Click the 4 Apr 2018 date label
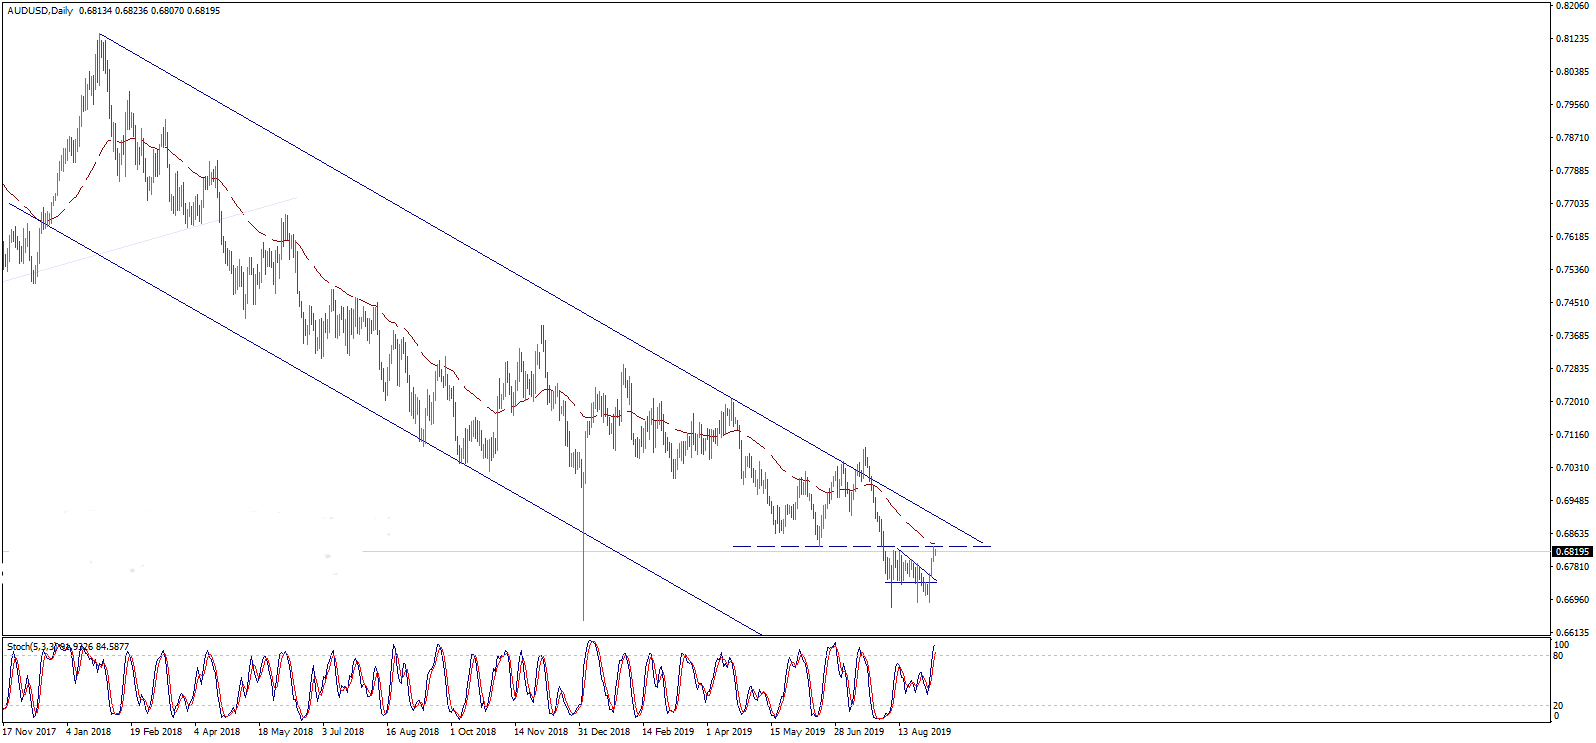The width and height of the screenshot is (1596, 743). pos(217,732)
